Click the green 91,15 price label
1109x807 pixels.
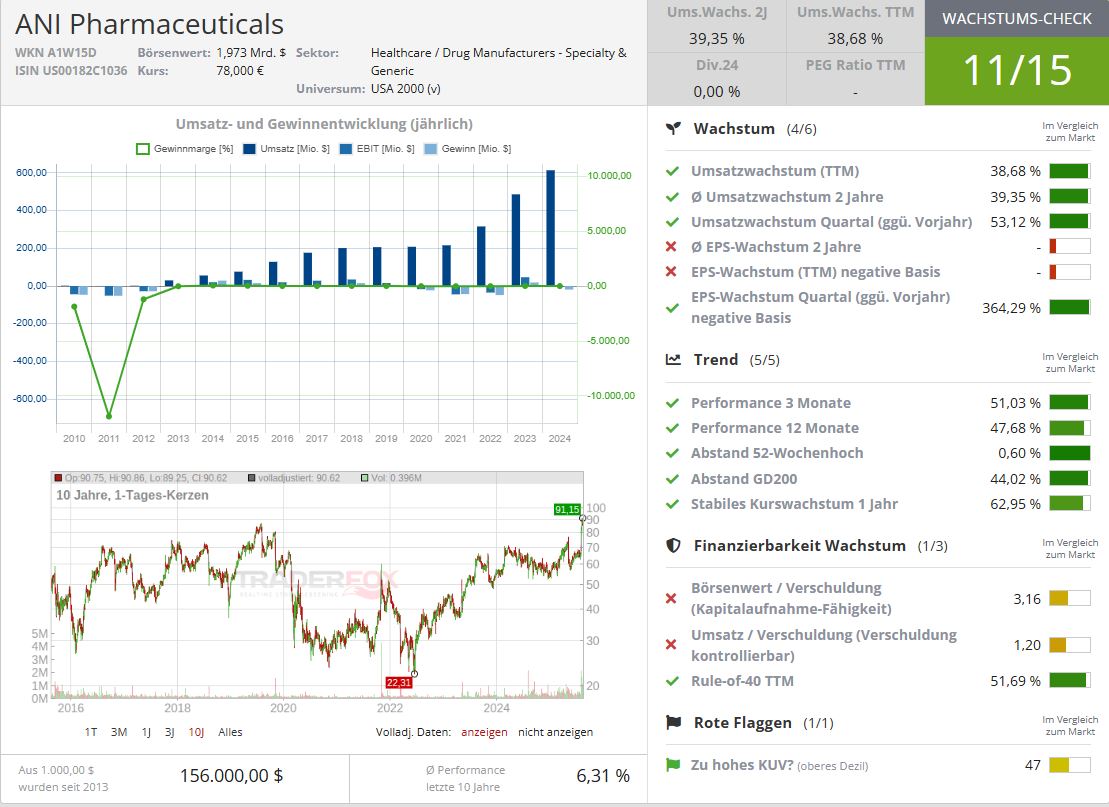coord(567,509)
